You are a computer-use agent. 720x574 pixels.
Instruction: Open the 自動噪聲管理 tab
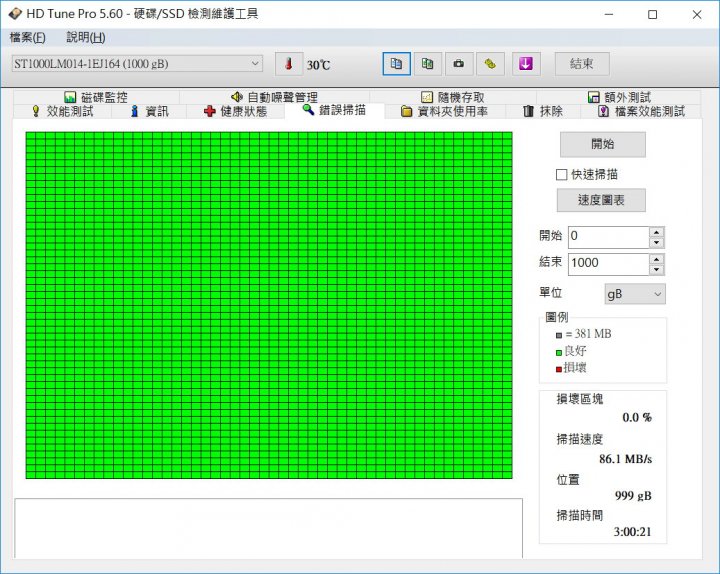274,97
